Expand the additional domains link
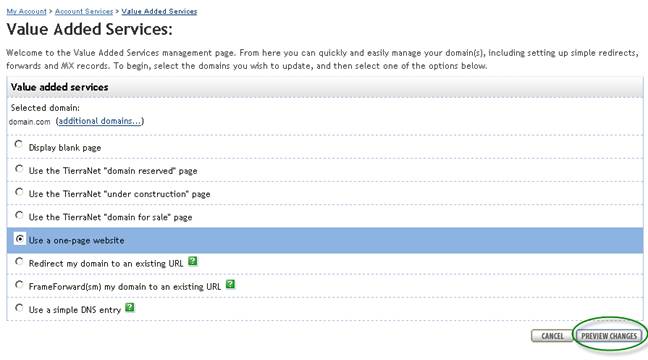Viewport: 648px width, 360px height. coord(100,121)
